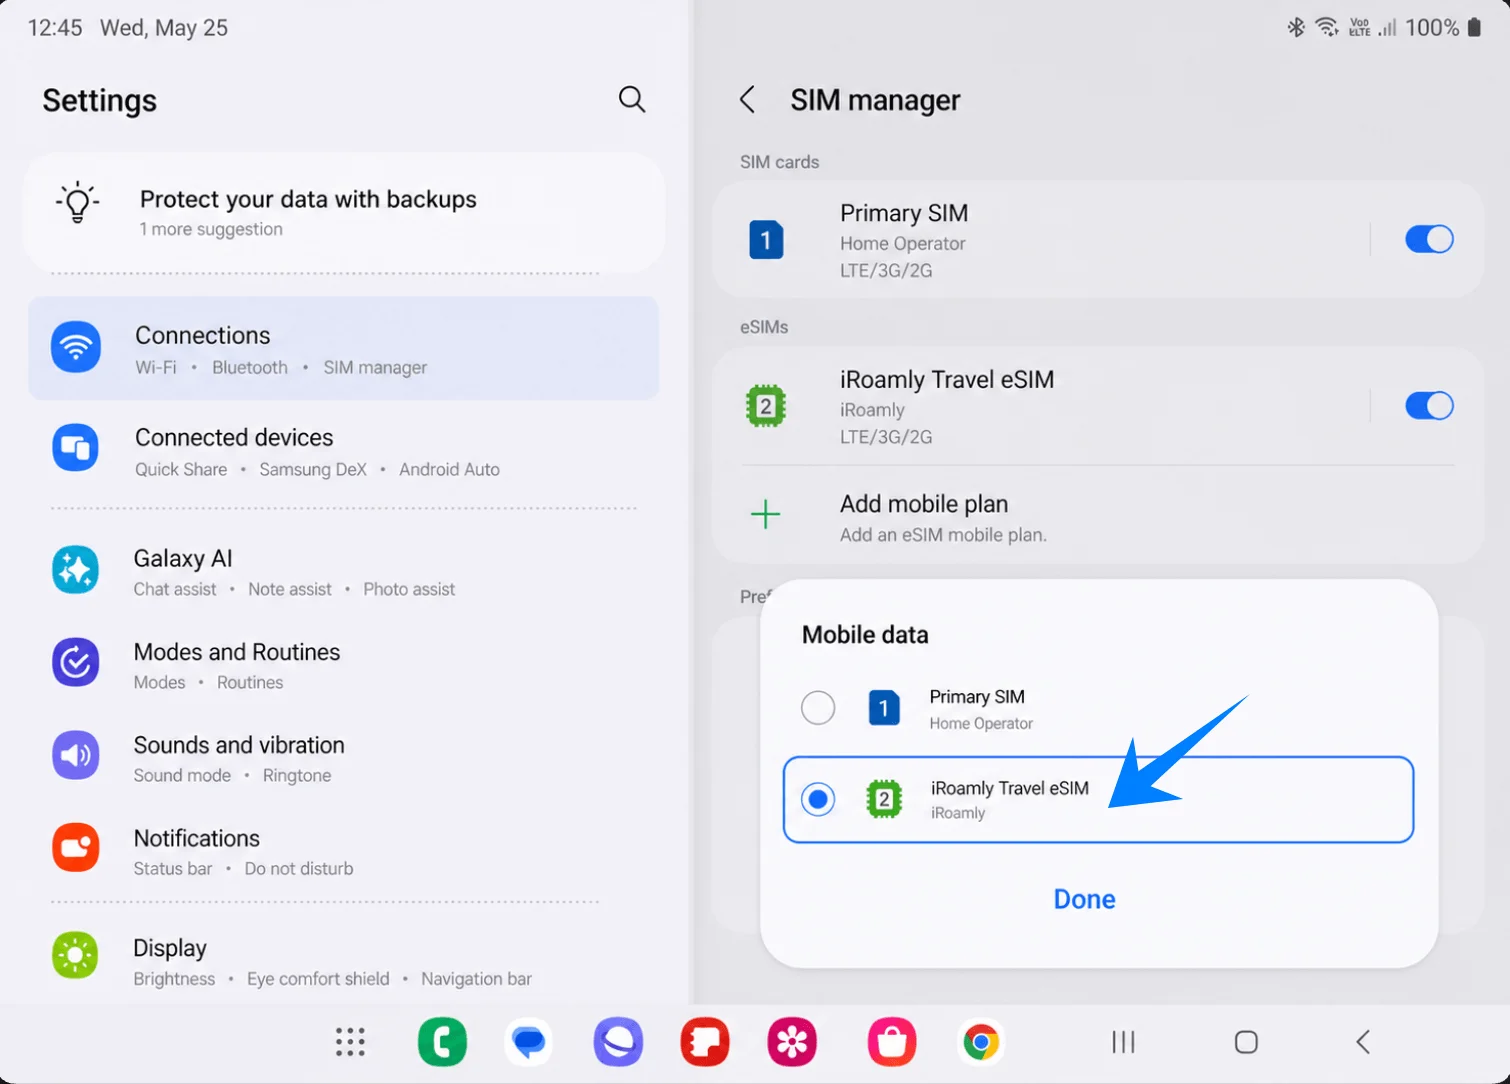Open Sounds and vibration settings

(343, 758)
